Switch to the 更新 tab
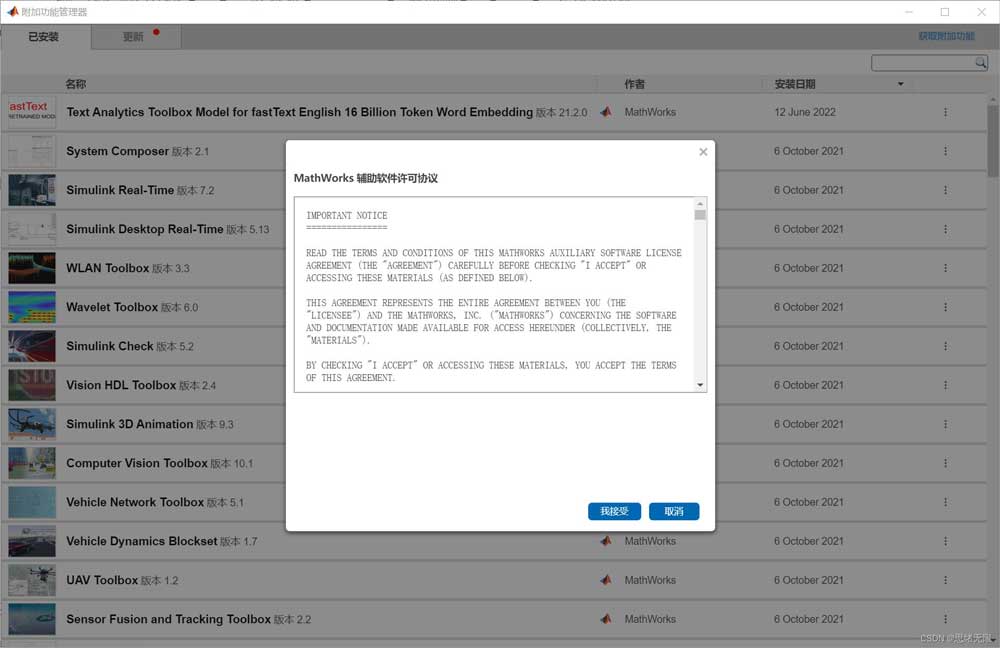 [x=134, y=37]
